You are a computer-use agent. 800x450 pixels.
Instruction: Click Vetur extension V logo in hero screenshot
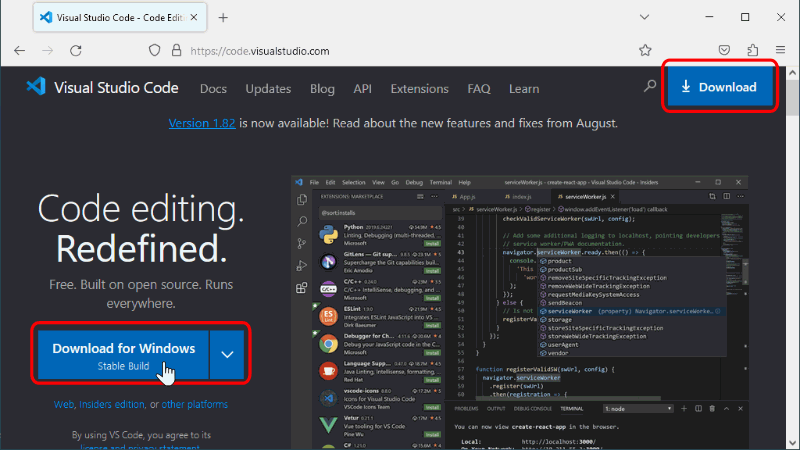329,425
